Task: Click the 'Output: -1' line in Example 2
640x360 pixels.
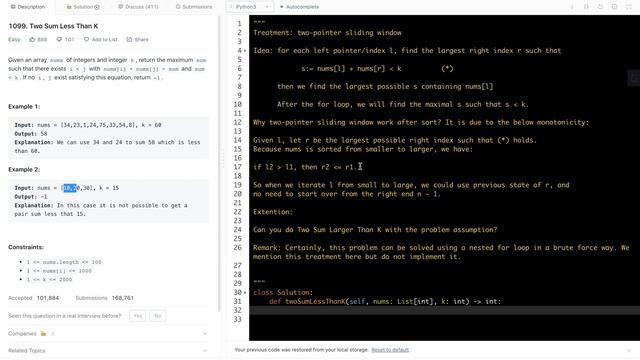Action: point(31,197)
